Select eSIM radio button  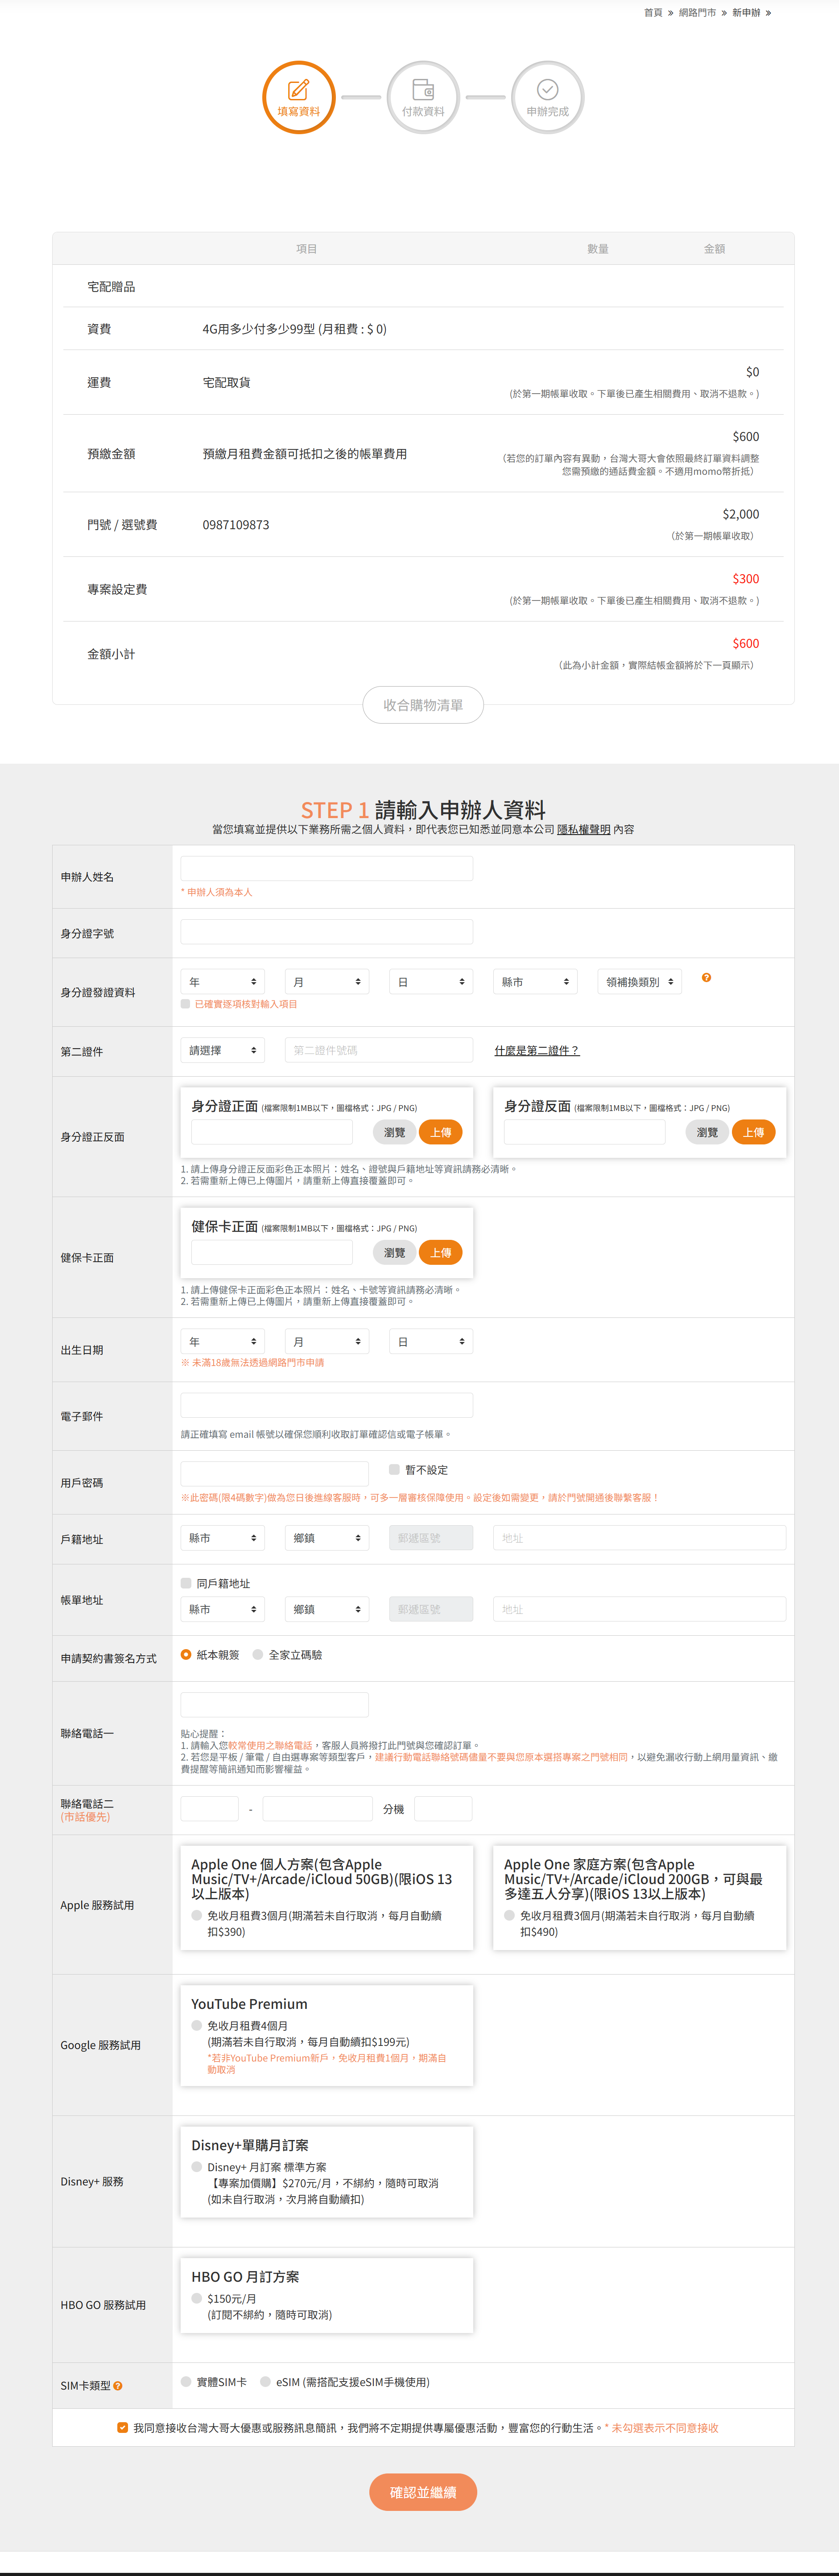point(266,2381)
